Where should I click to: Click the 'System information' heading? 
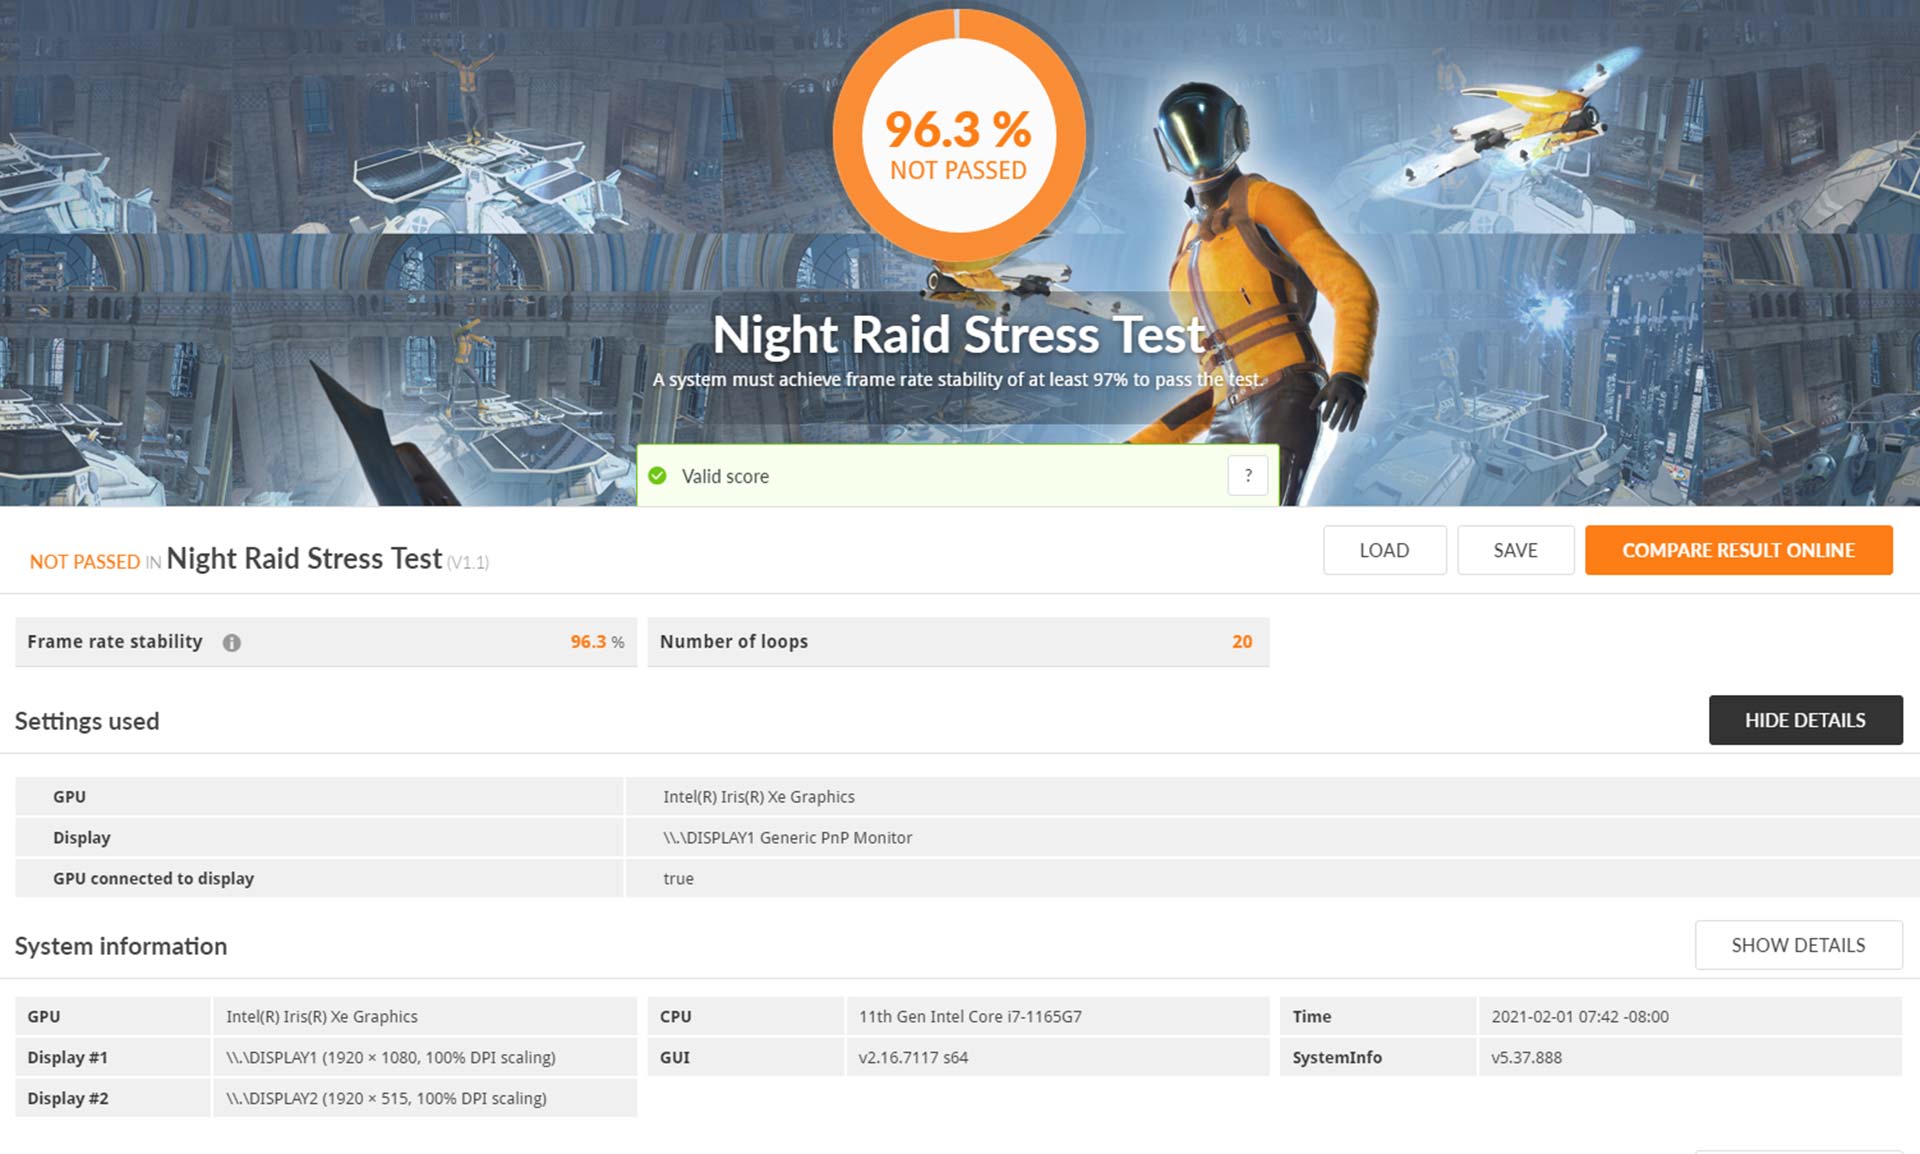pos(121,946)
